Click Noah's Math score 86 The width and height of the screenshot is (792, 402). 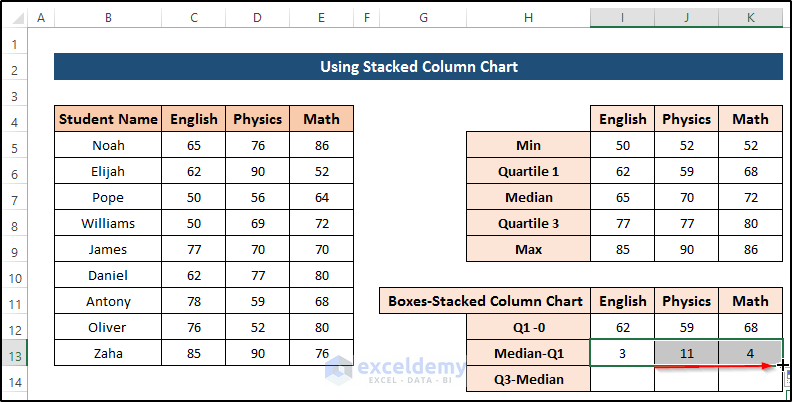tap(321, 145)
